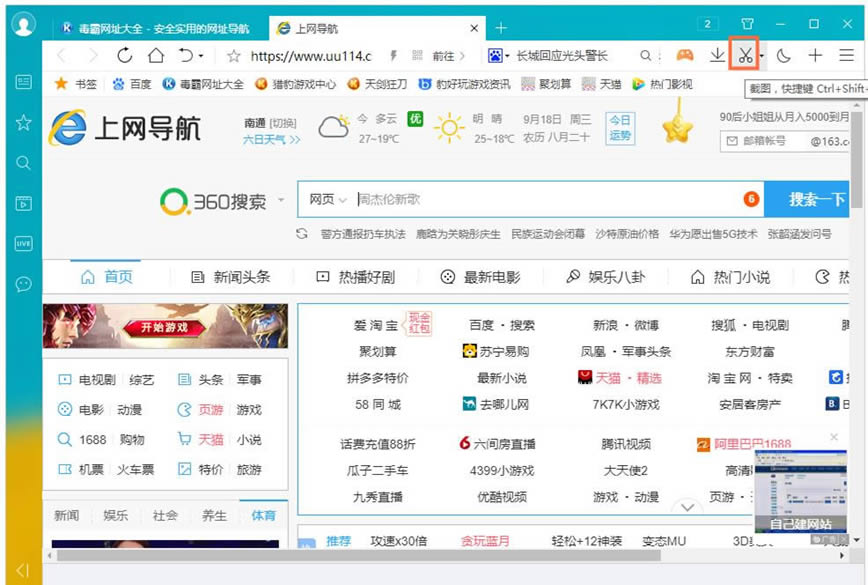Image resolution: width=868 pixels, height=585 pixels.
Task: Click the 搜索一下 search button
Action: [x=815, y=200]
